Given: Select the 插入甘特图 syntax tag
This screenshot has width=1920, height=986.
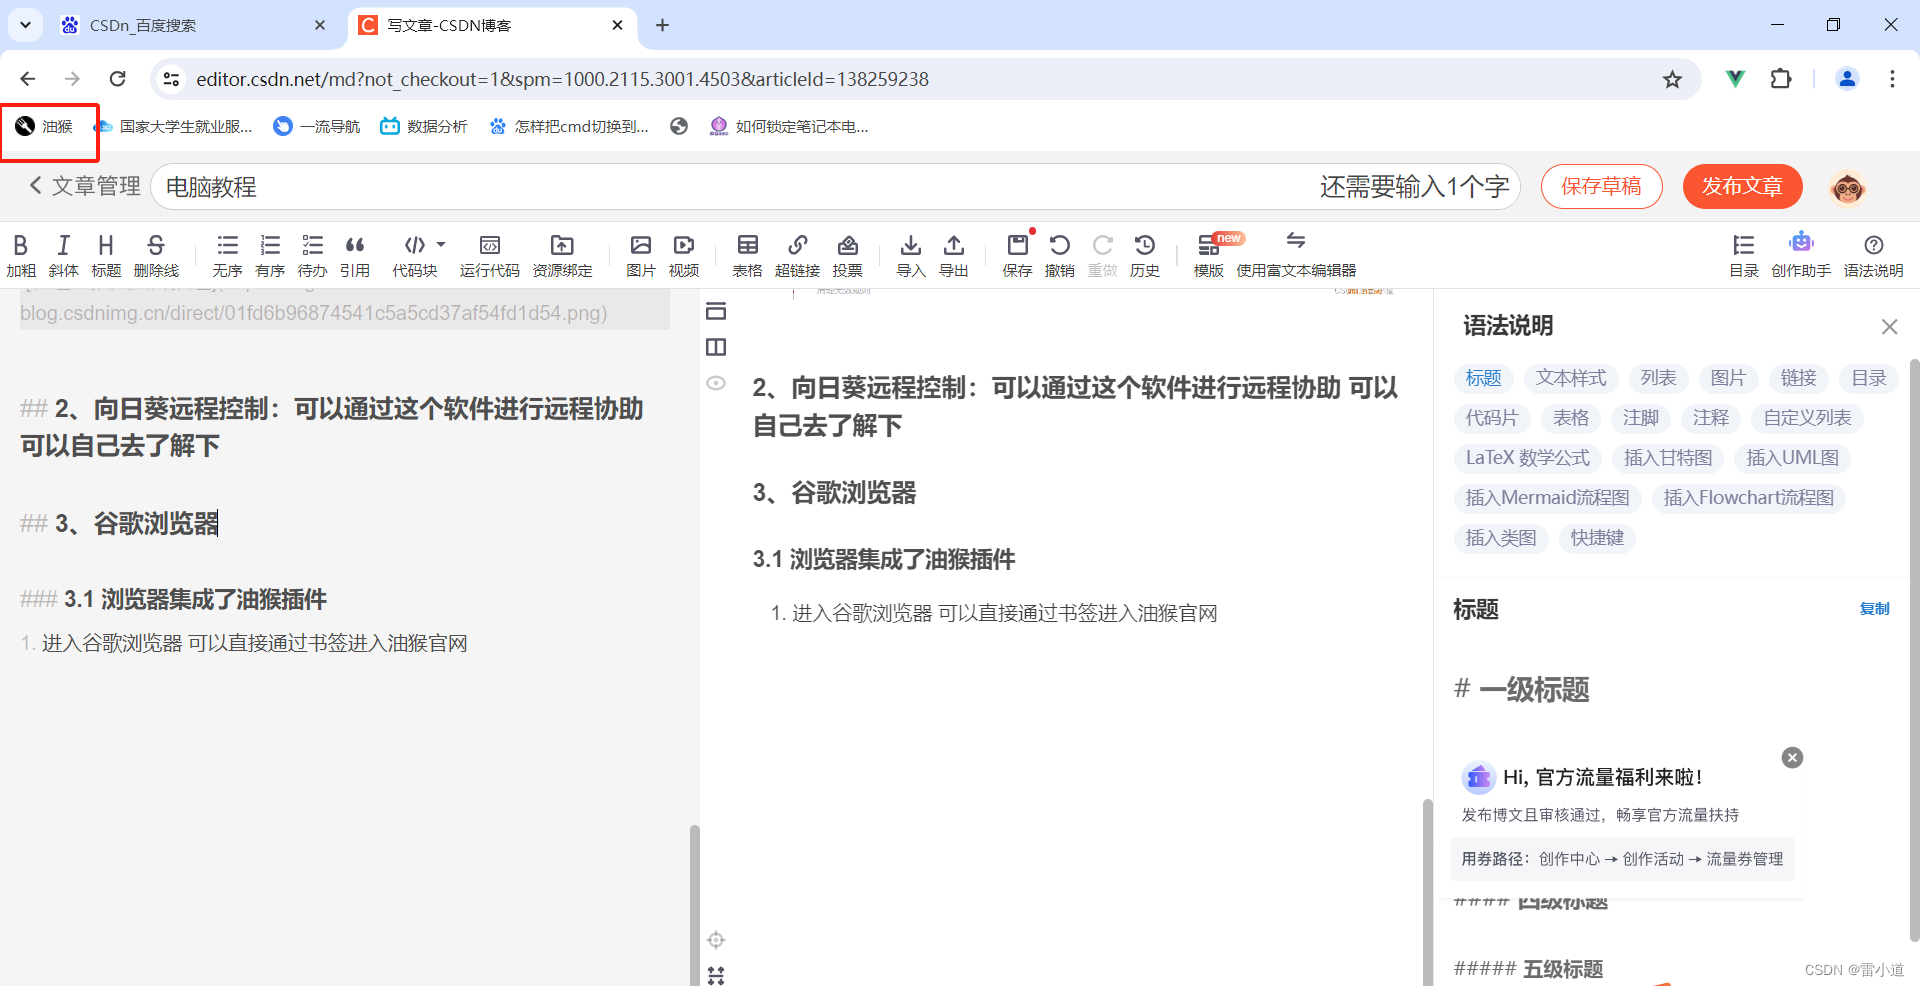Looking at the screenshot, I should point(1668,458).
